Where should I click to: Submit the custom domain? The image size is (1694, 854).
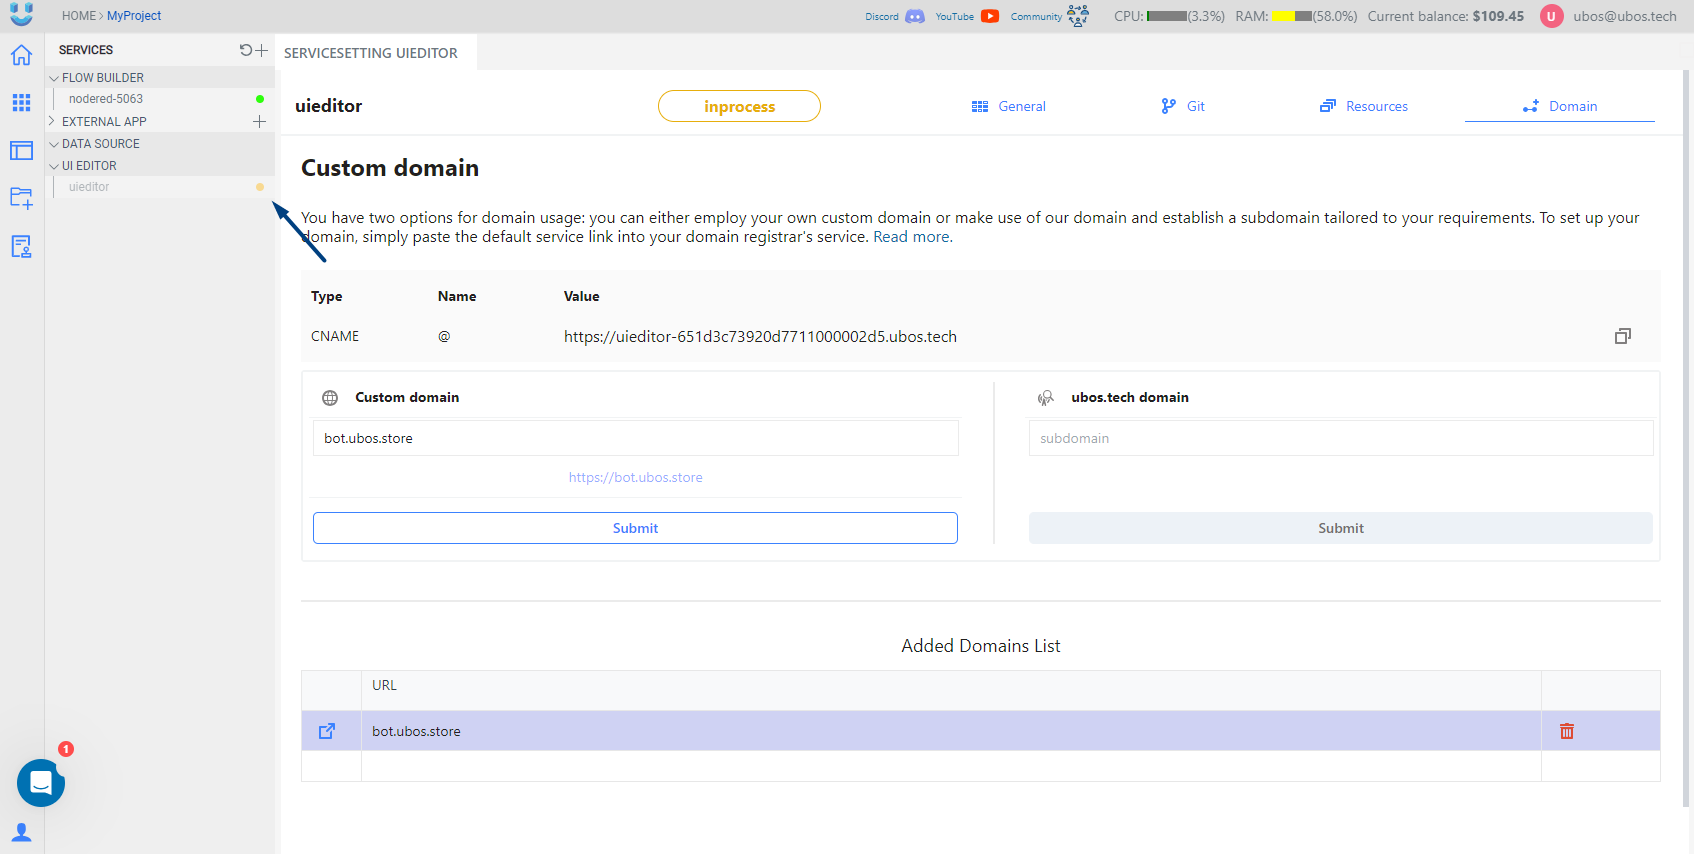point(635,528)
